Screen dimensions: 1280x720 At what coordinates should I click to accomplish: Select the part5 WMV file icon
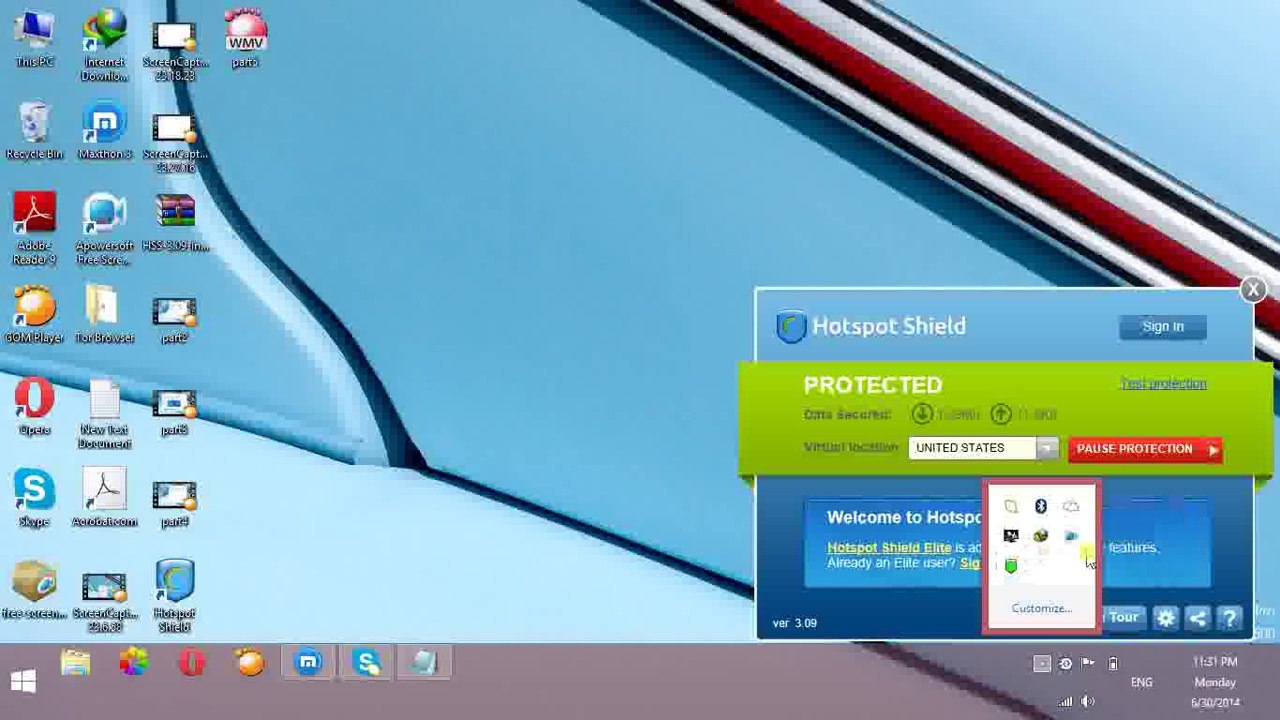pos(245,40)
